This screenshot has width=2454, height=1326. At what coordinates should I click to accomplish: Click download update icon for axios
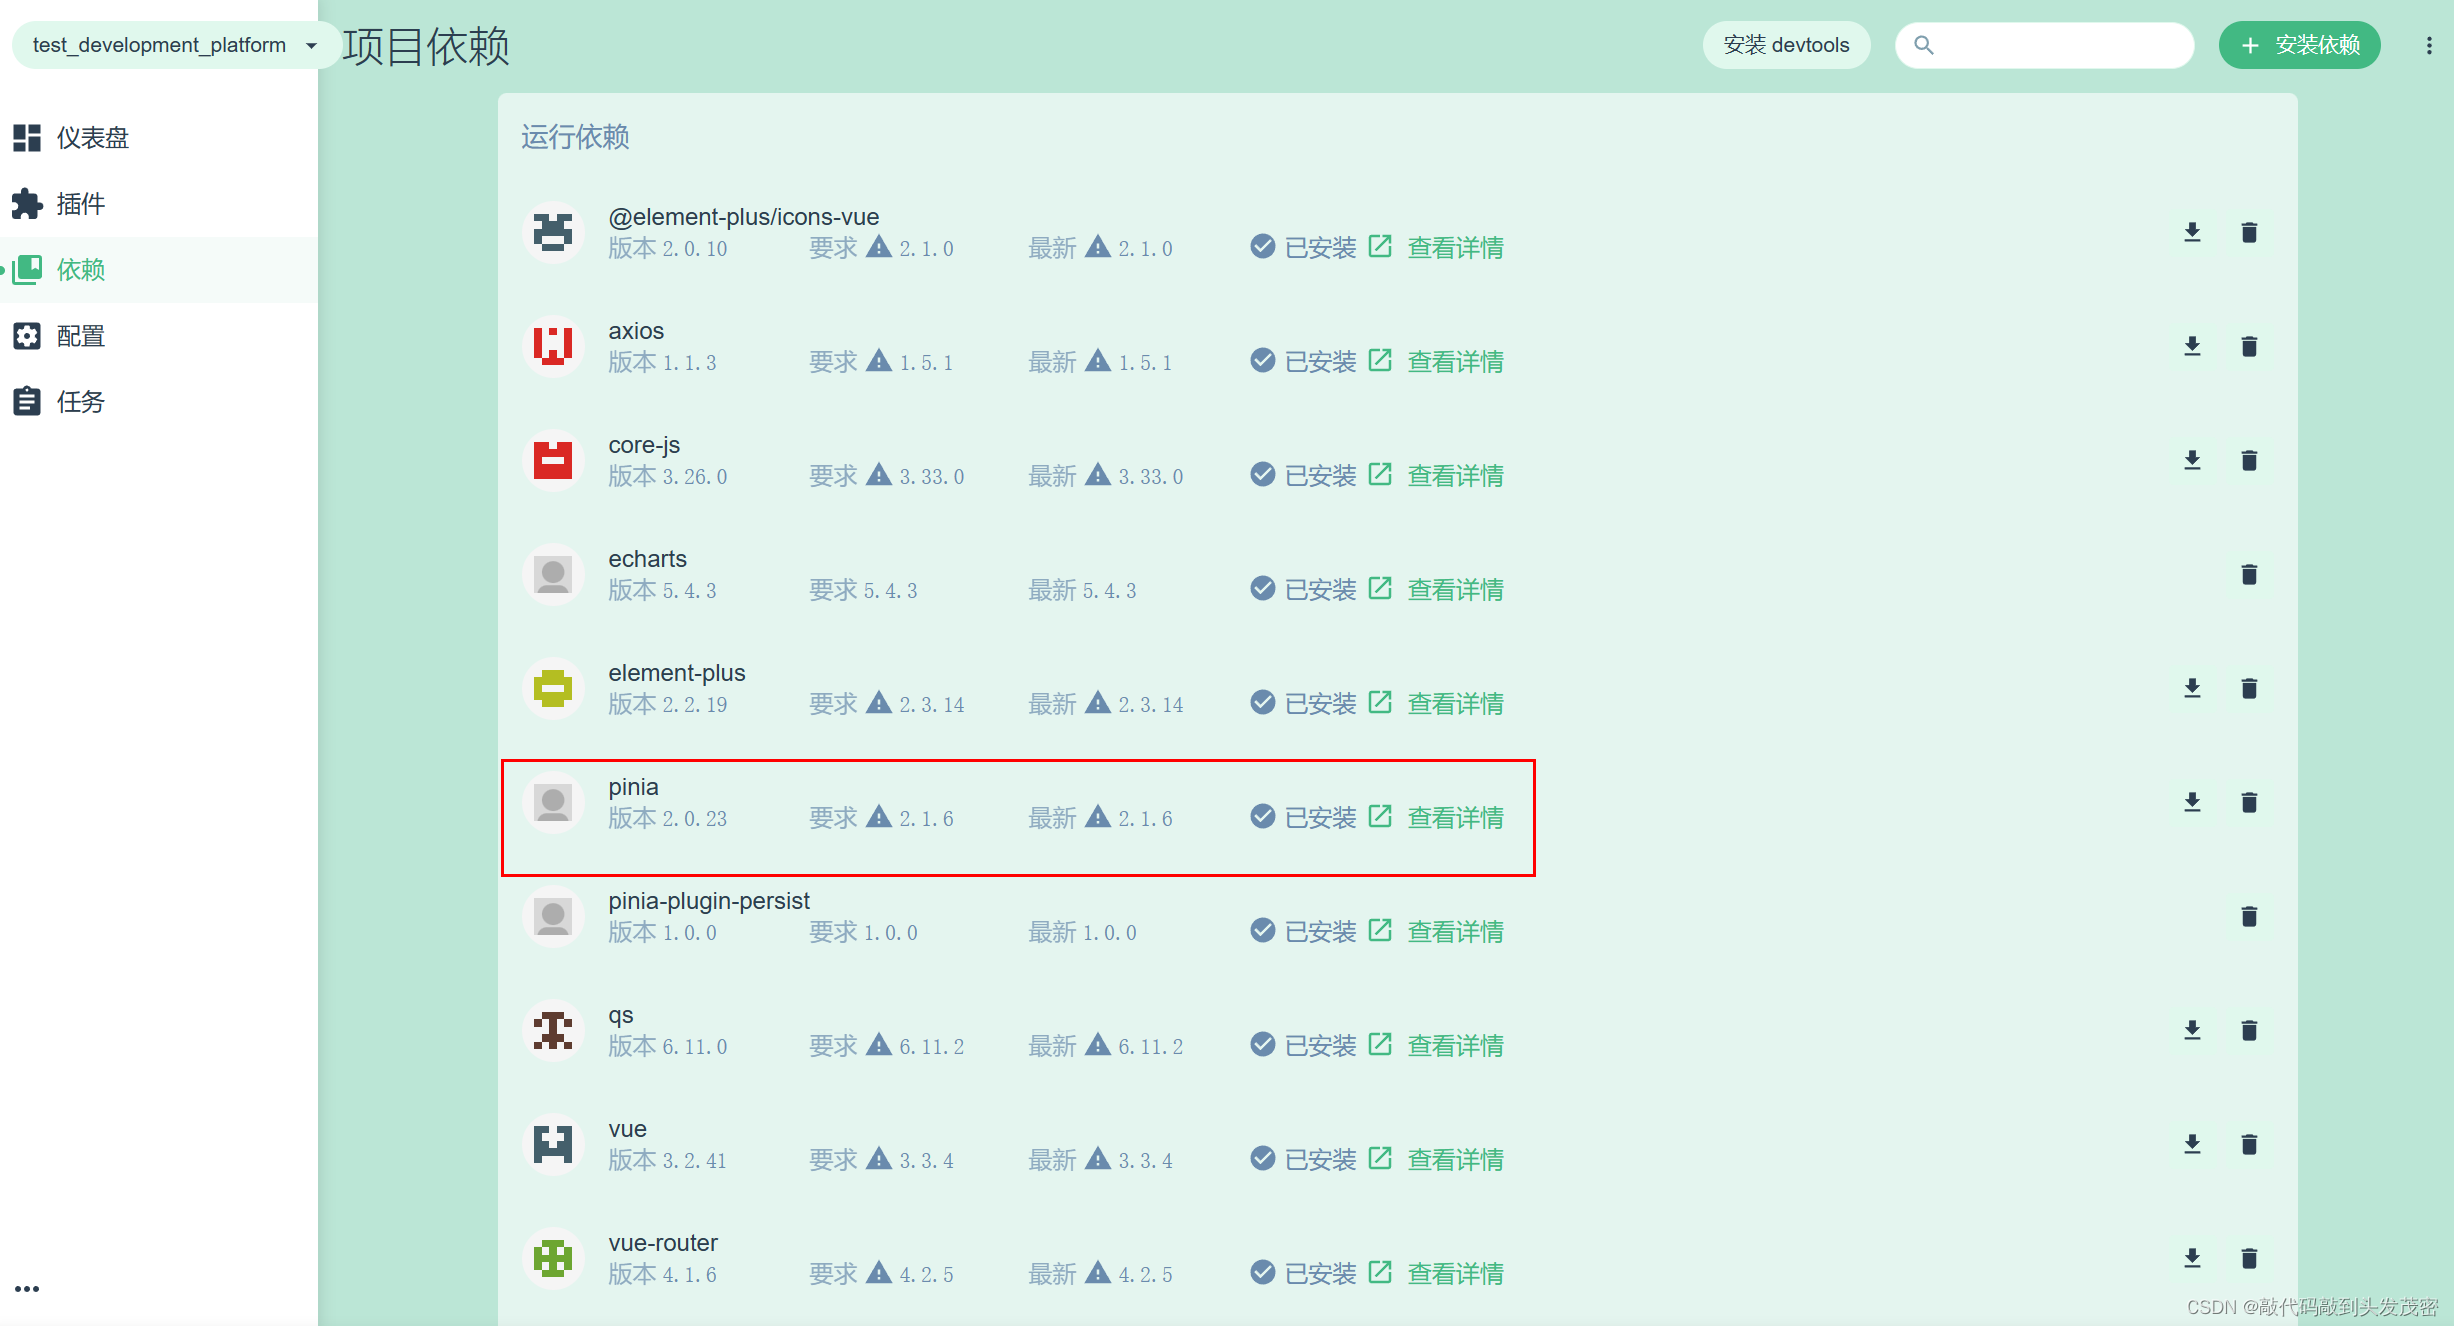pyautogui.click(x=2192, y=346)
